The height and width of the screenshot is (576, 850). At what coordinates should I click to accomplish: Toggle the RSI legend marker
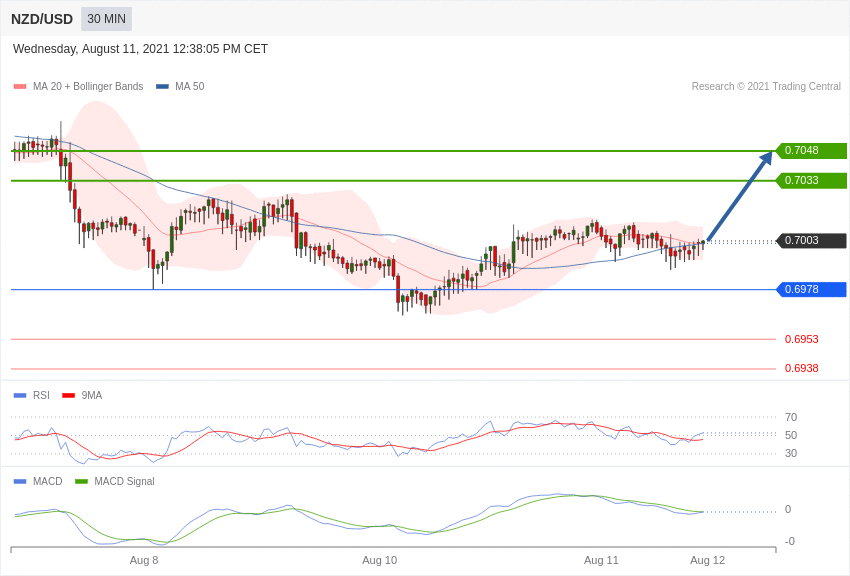(20, 396)
